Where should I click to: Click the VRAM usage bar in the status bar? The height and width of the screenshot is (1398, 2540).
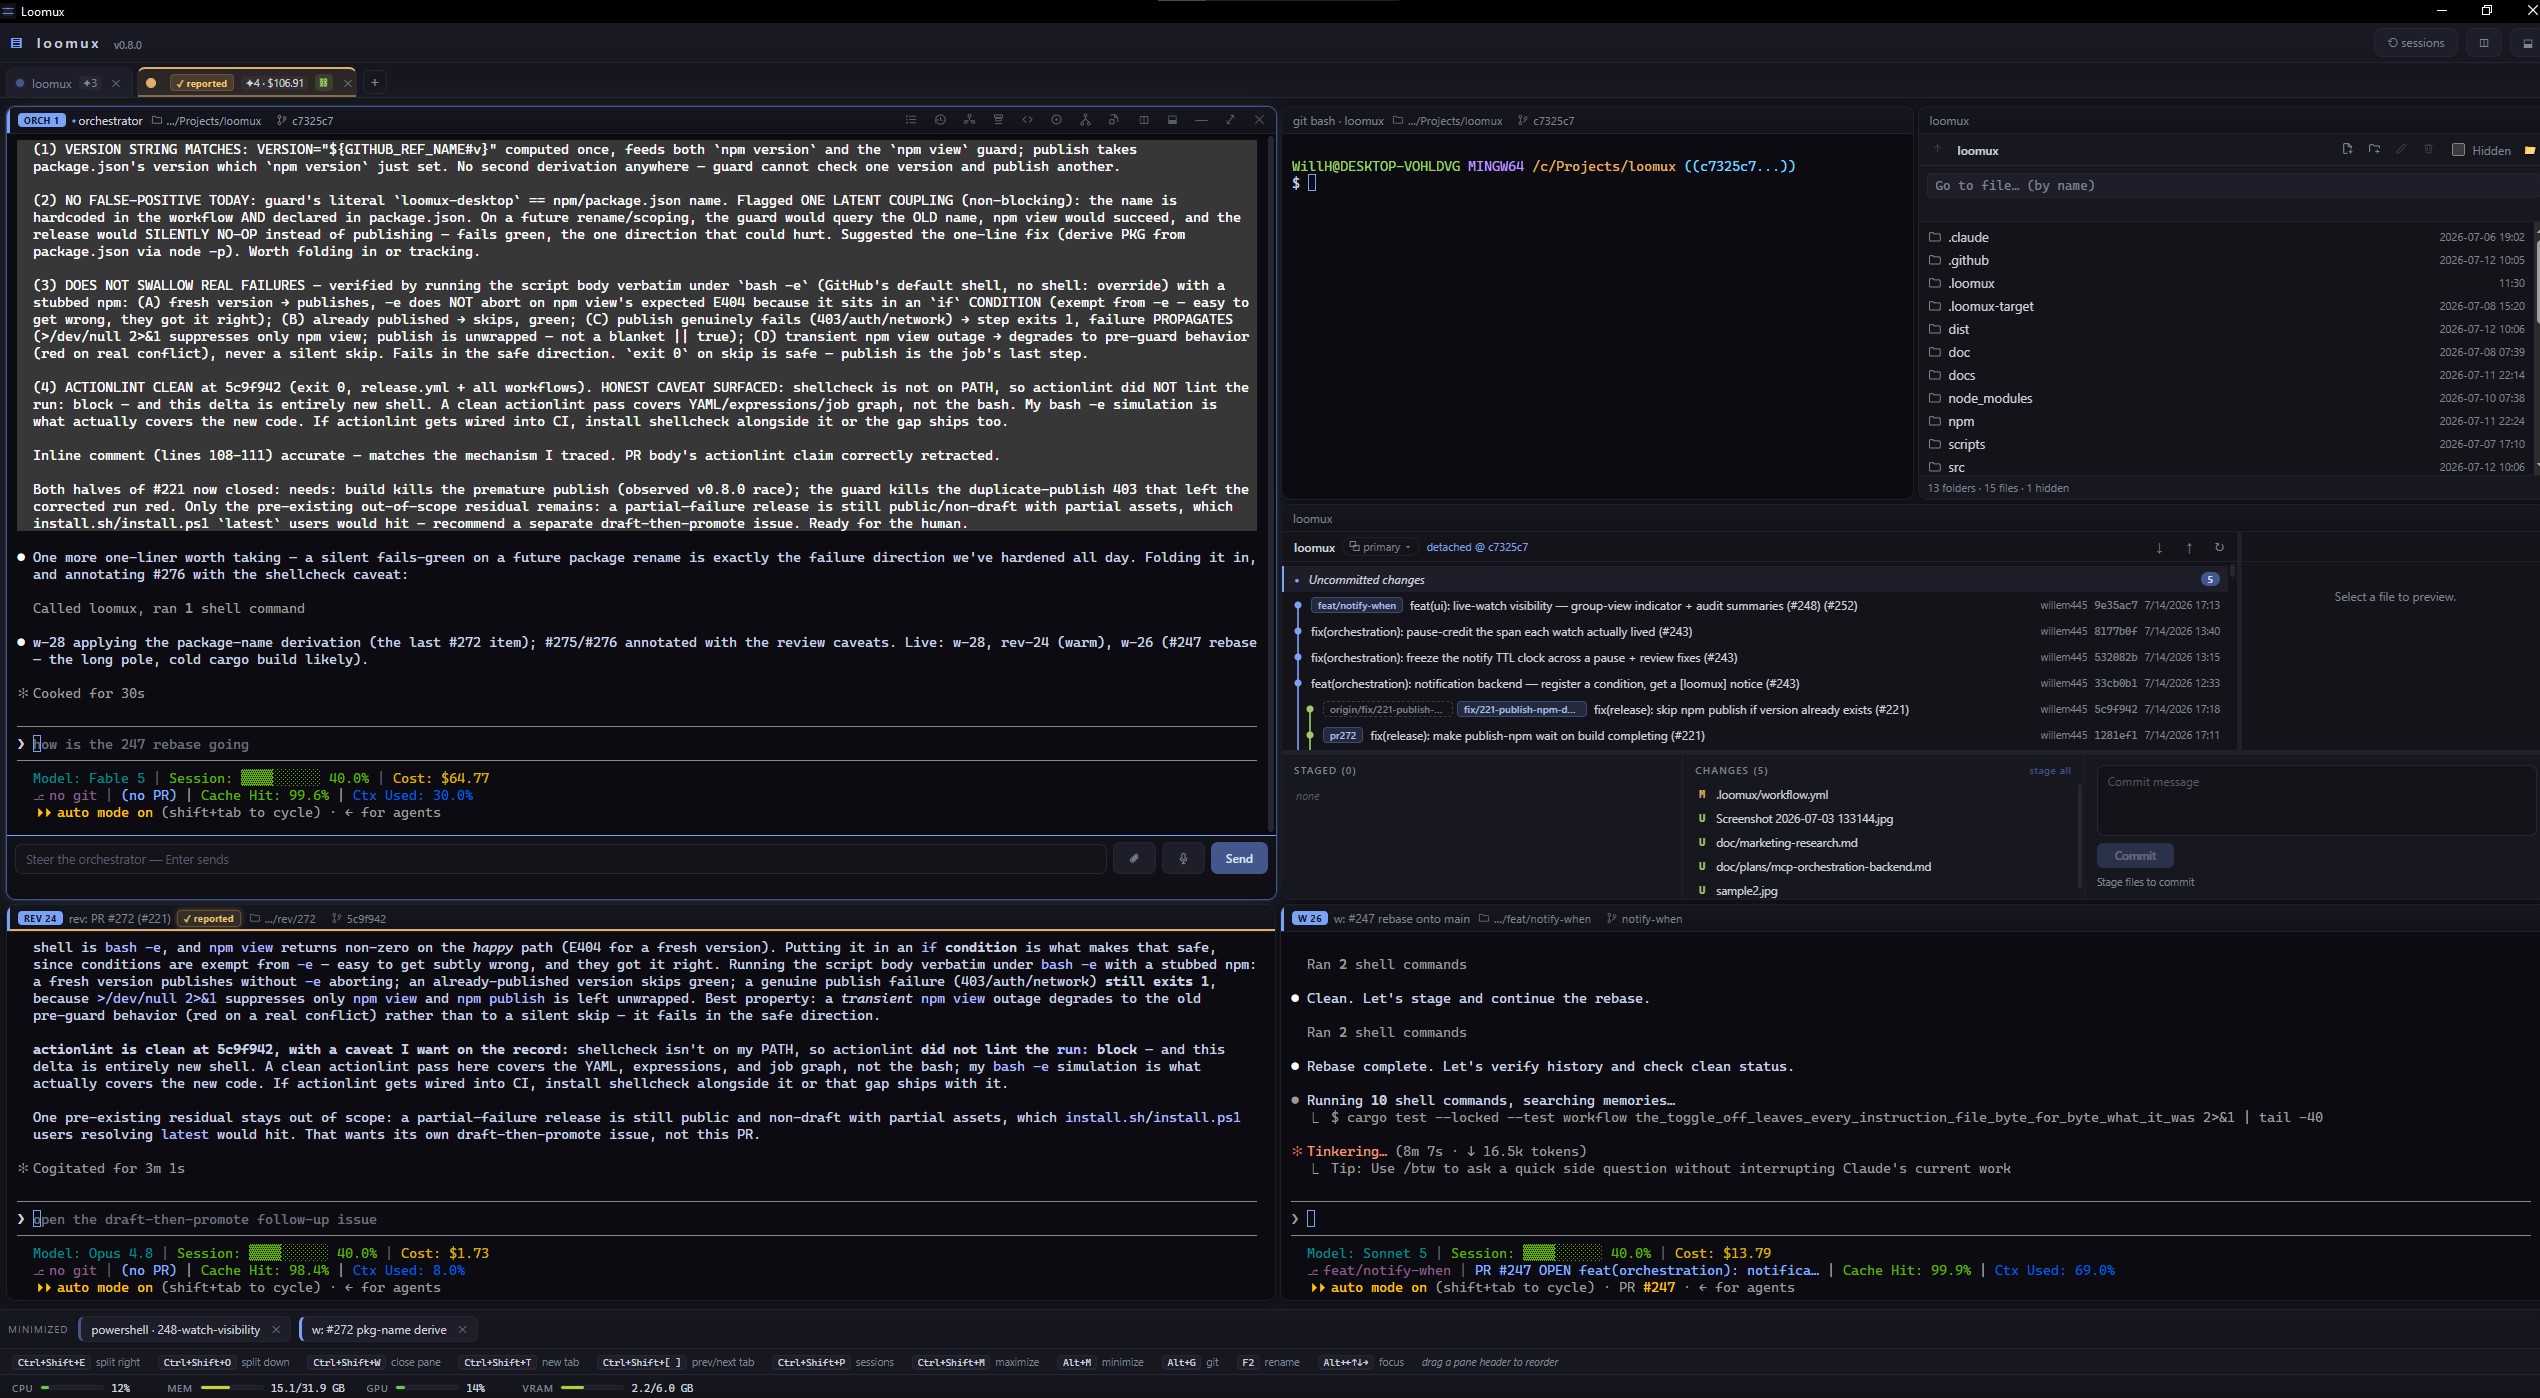590,1388
